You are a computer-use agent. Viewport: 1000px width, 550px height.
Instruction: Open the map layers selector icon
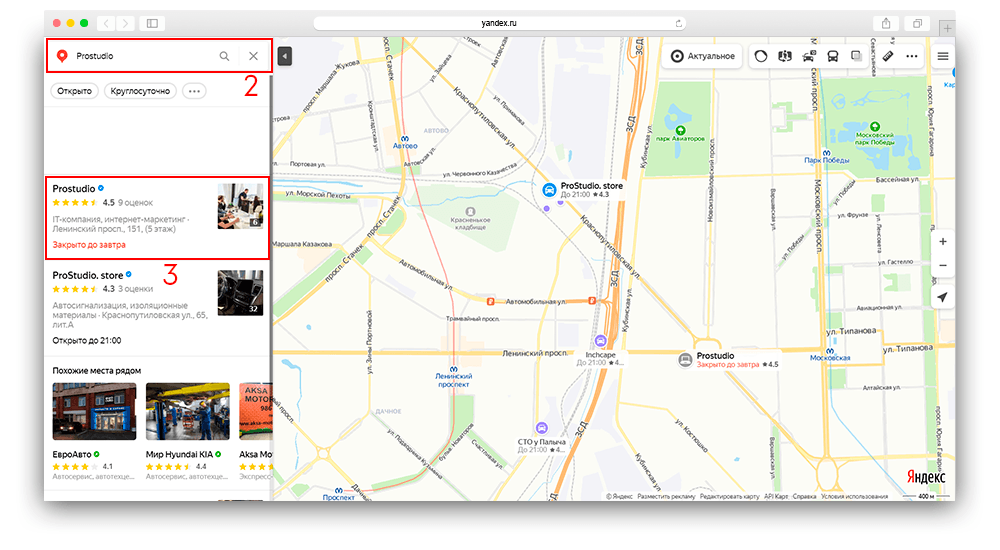[x=857, y=56]
